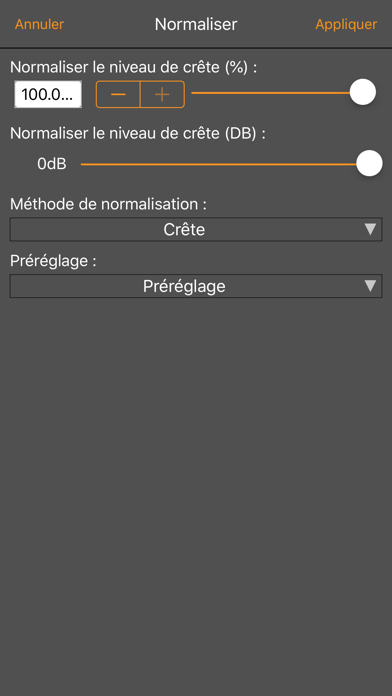Focus the 100.0 percent input field
The height and width of the screenshot is (696, 392).
click(48, 94)
